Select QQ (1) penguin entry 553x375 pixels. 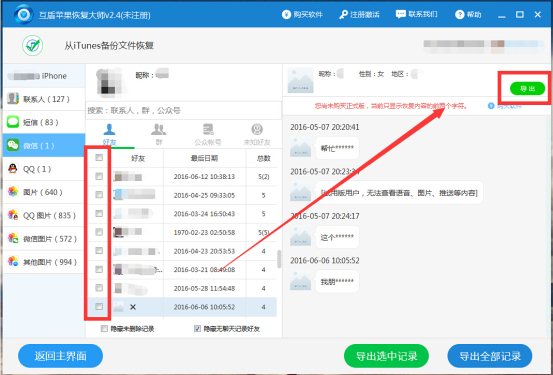[x=44, y=169]
